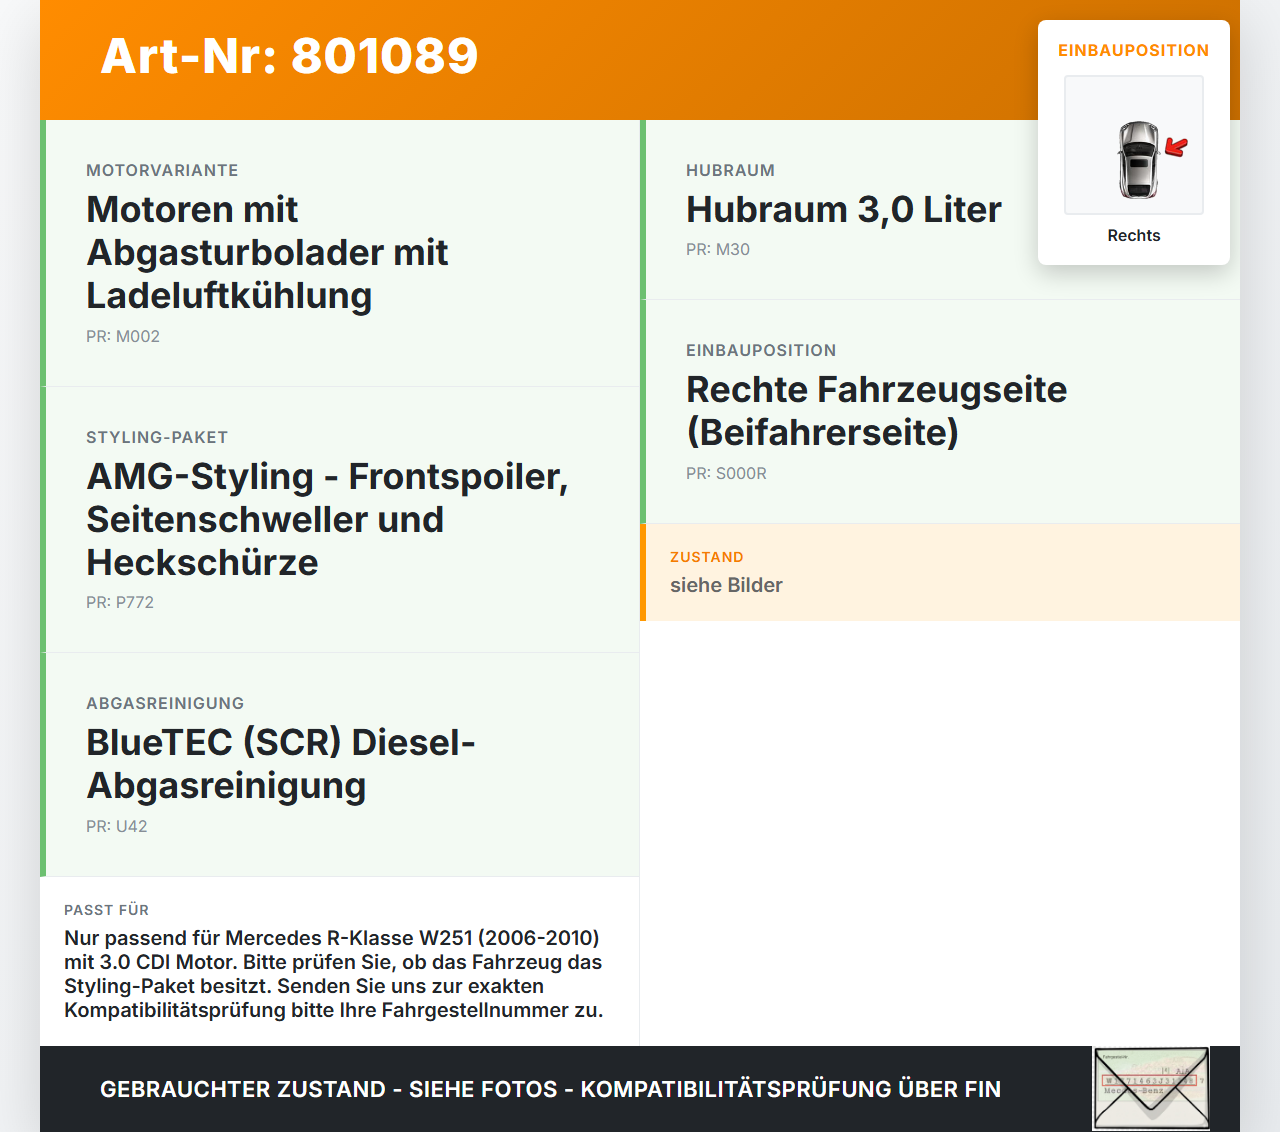Click Motoren mit Abgasturbolader mit Ladeluftkühlung
The image size is (1280, 1132).
(267, 252)
